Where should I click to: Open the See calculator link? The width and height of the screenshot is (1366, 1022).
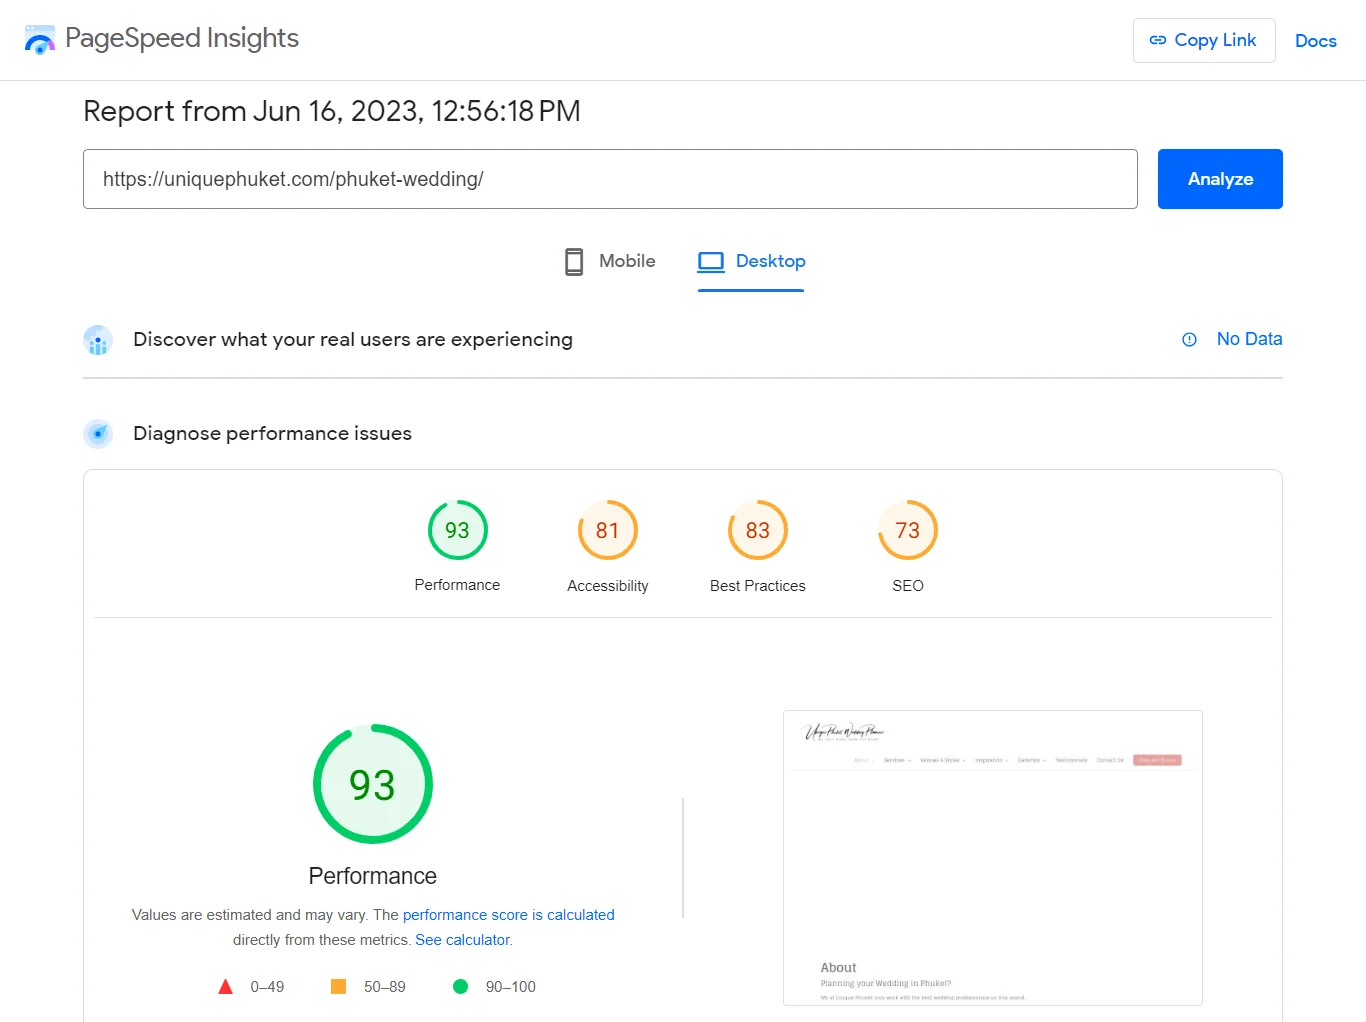[463, 940]
